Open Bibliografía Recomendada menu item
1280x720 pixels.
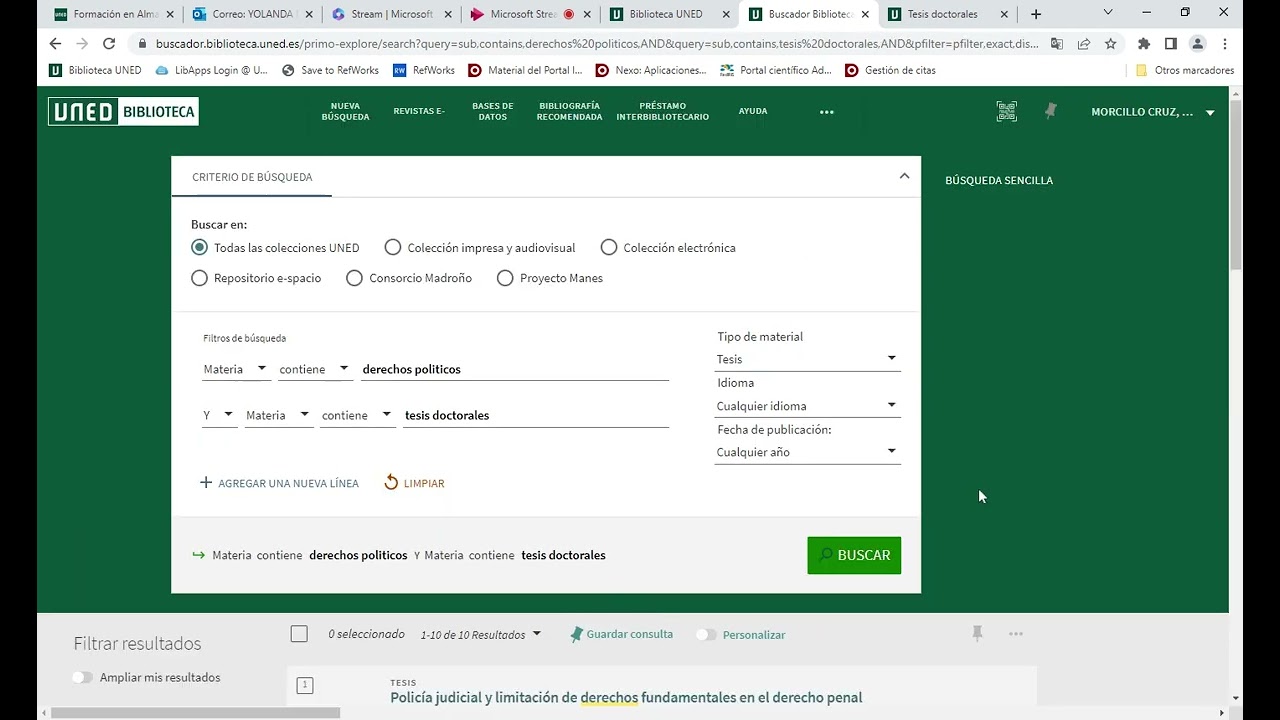[569, 111]
